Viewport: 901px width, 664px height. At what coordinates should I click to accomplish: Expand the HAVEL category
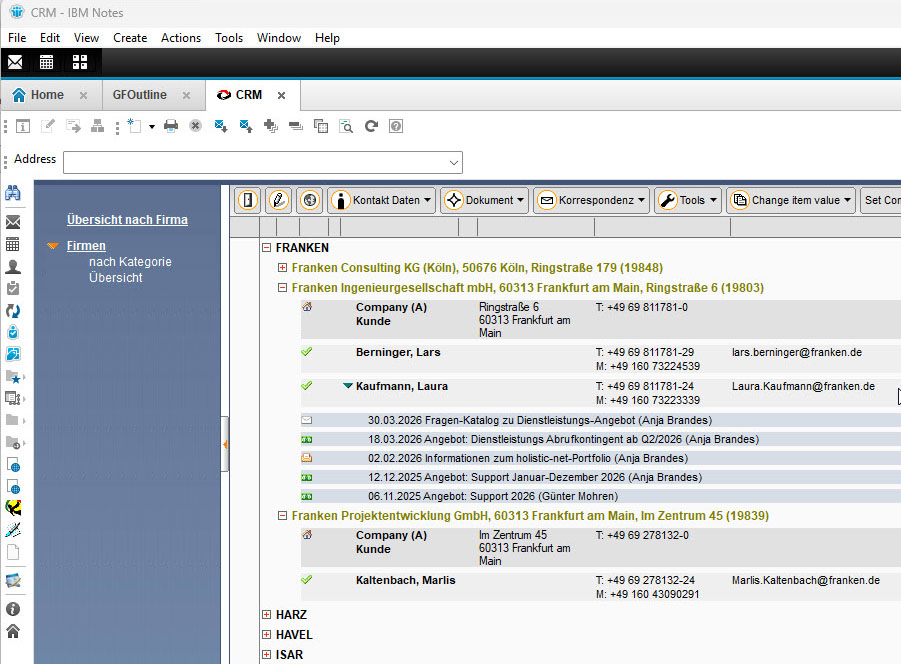[267, 635]
